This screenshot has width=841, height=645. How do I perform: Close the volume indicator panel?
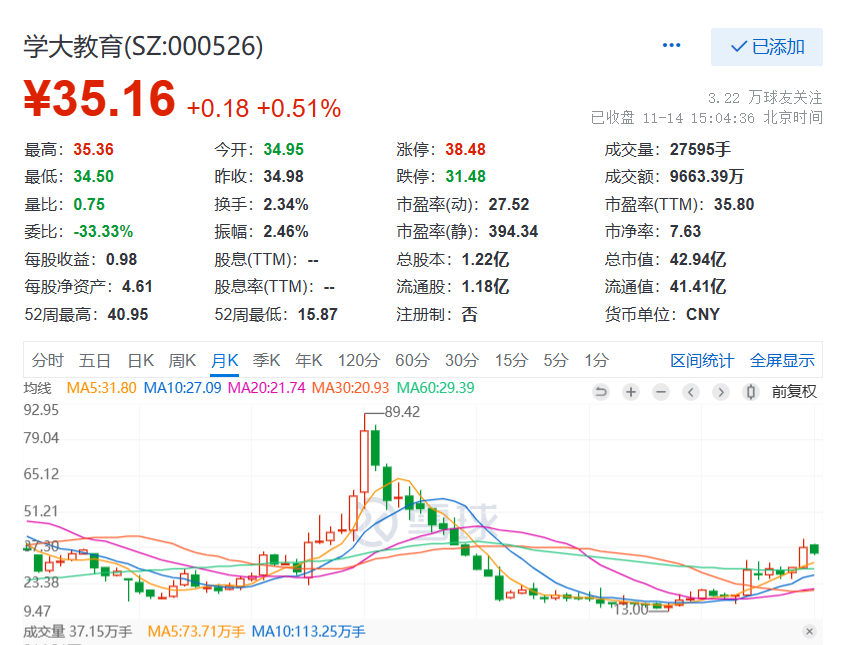809,631
